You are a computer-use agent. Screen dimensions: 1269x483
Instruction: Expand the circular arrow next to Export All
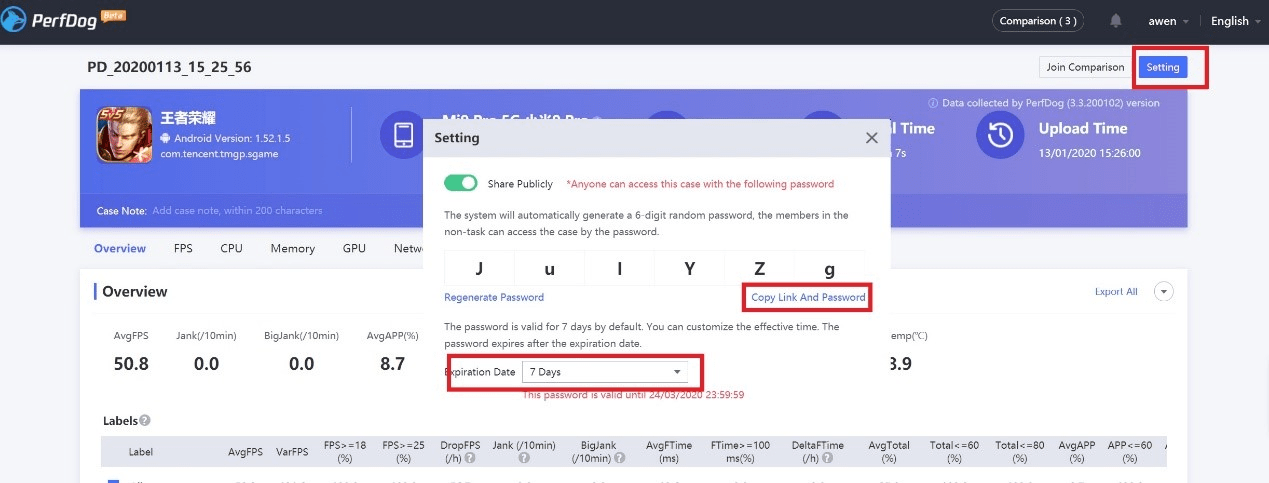pyautogui.click(x=1163, y=291)
